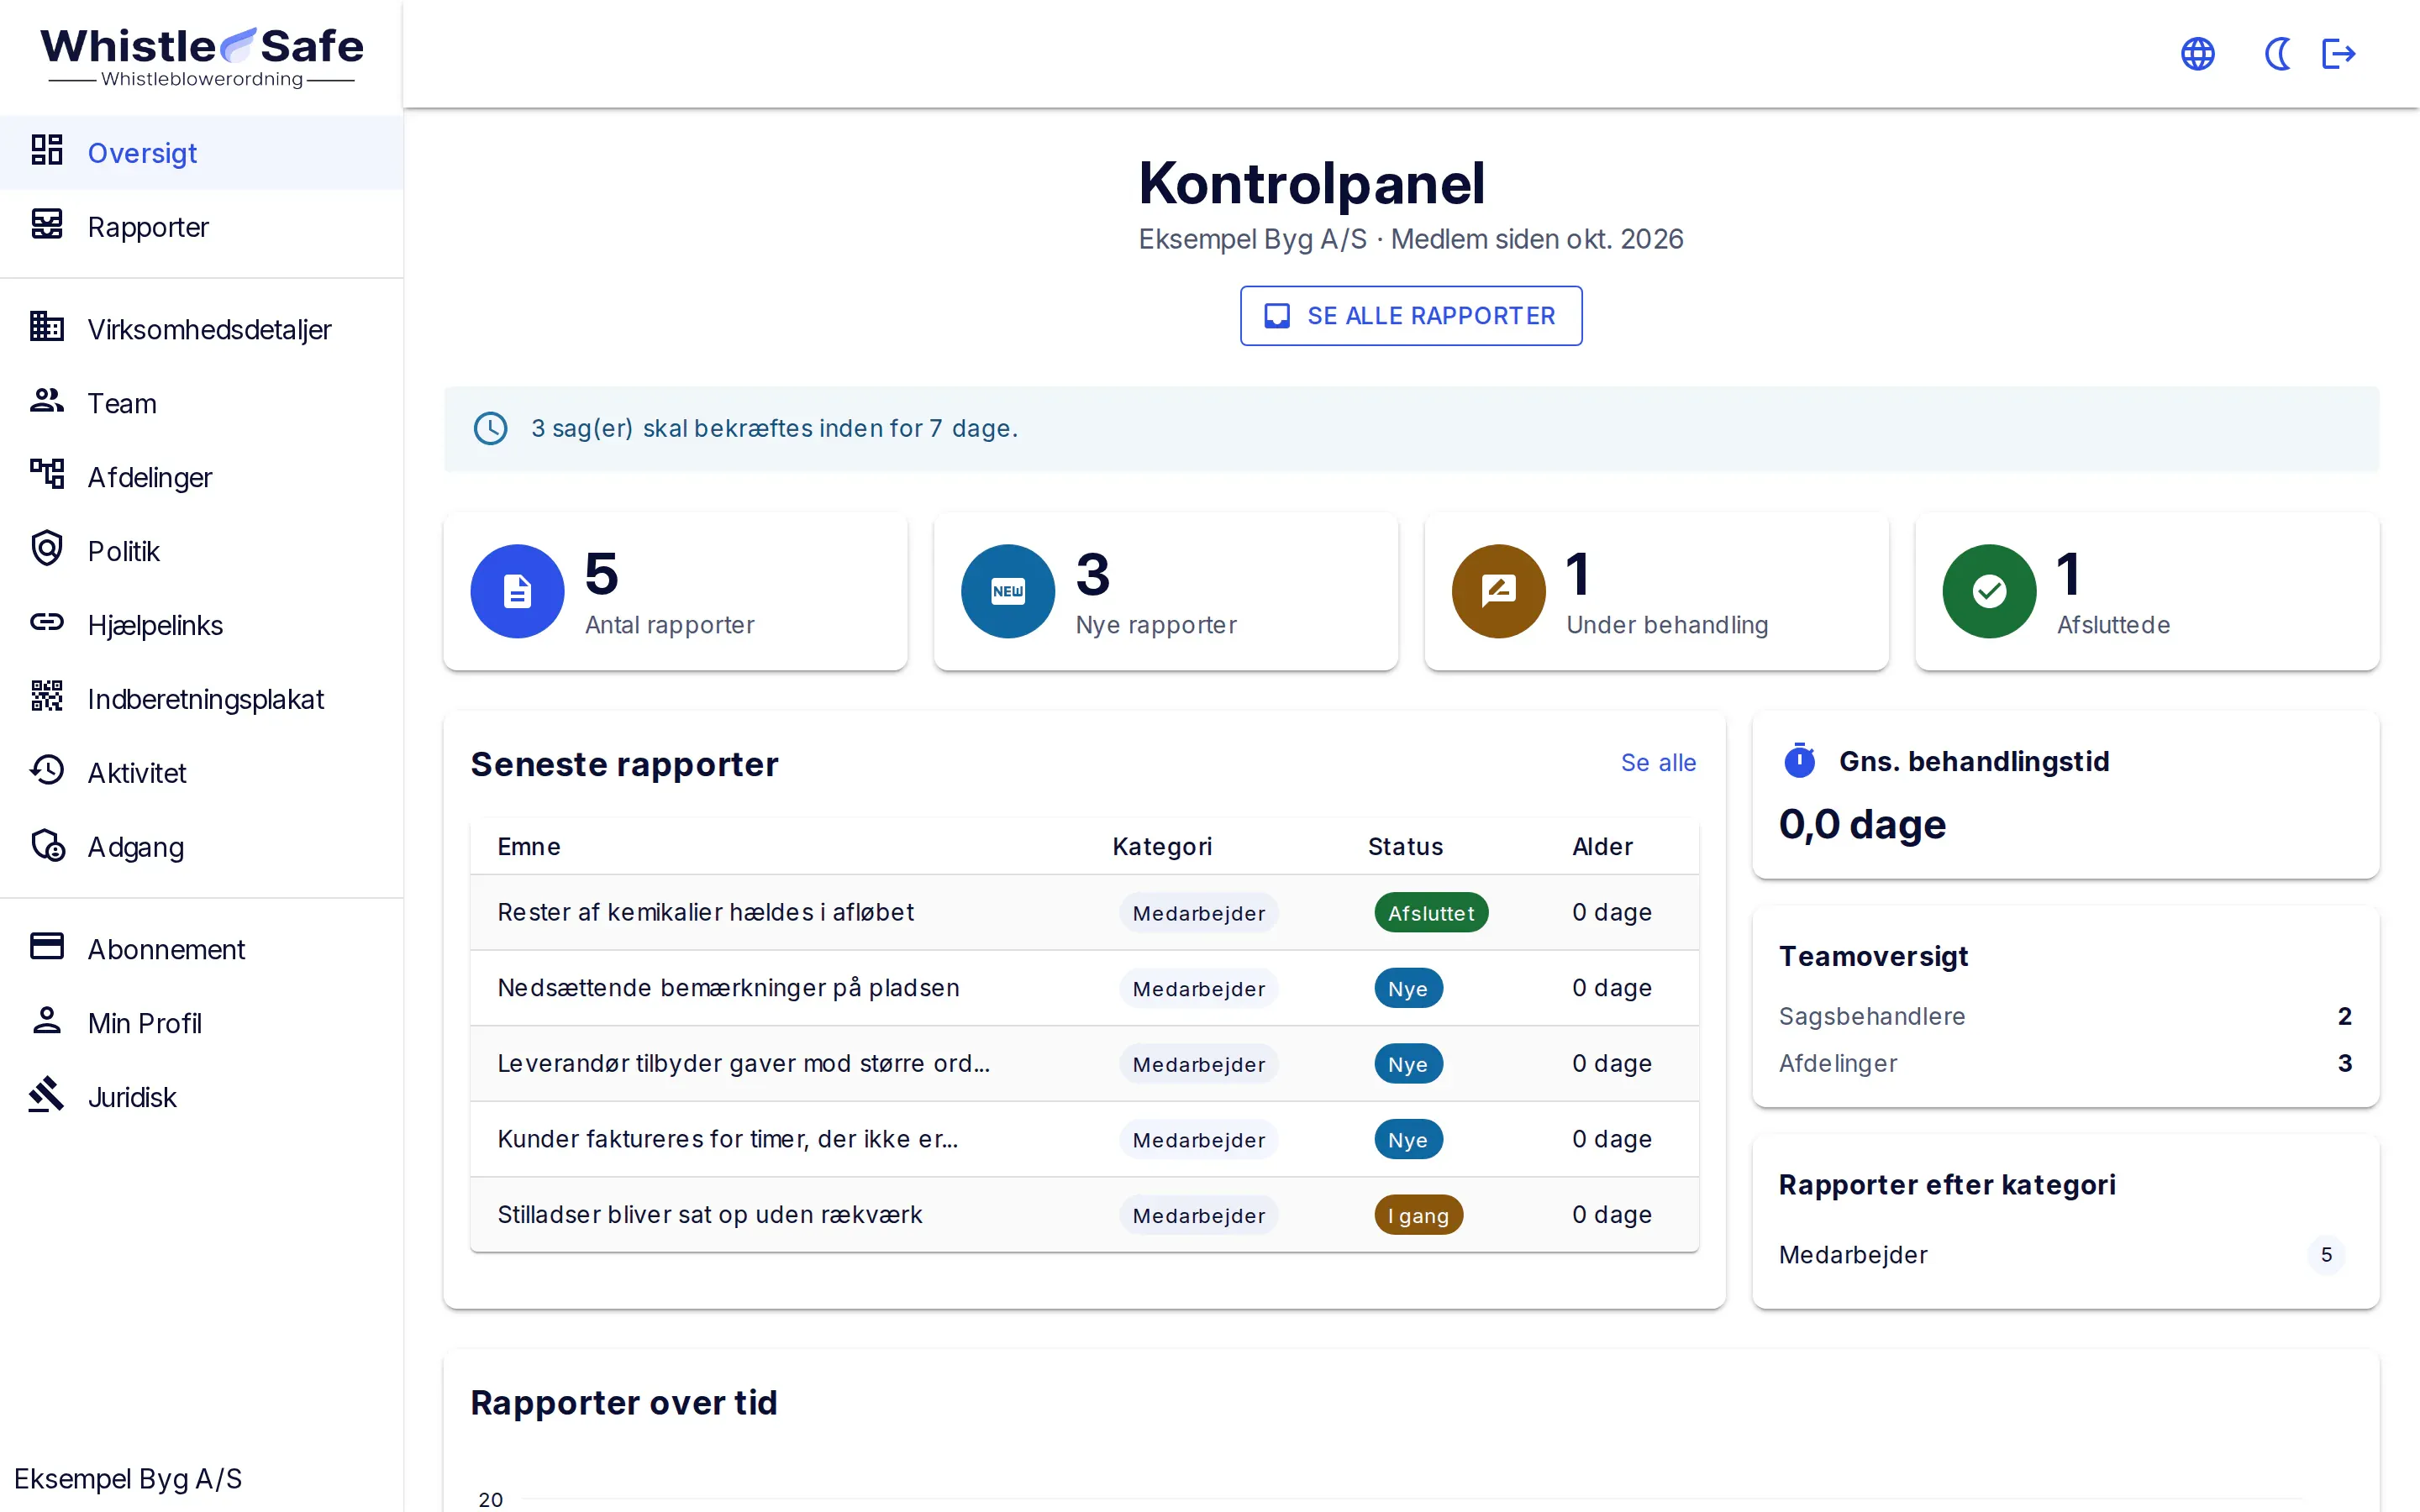Click the Aktivitet history clock icon

pyautogui.click(x=47, y=771)
